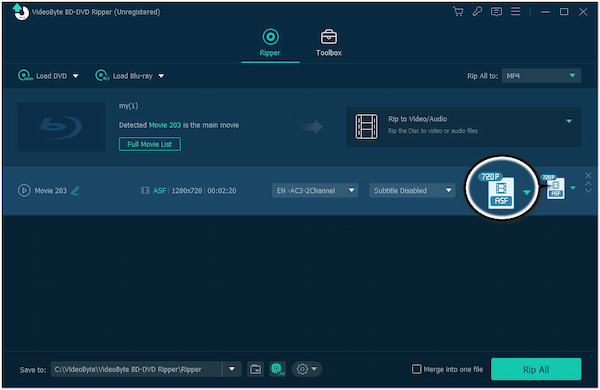Click the Save to path field
This screenshot has width=600, height=390.
(136, 369)
